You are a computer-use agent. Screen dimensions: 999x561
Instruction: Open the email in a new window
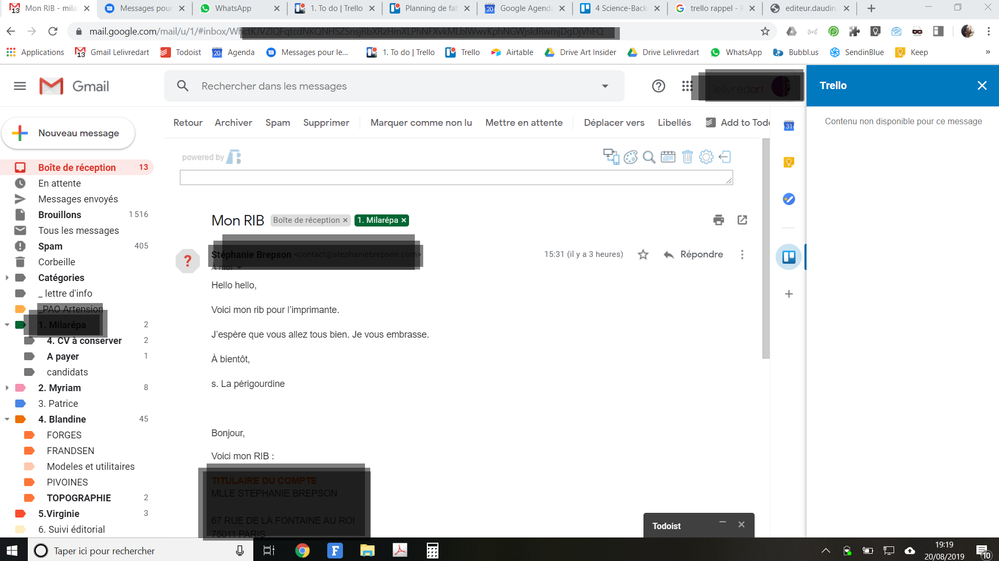pos(742,220)
